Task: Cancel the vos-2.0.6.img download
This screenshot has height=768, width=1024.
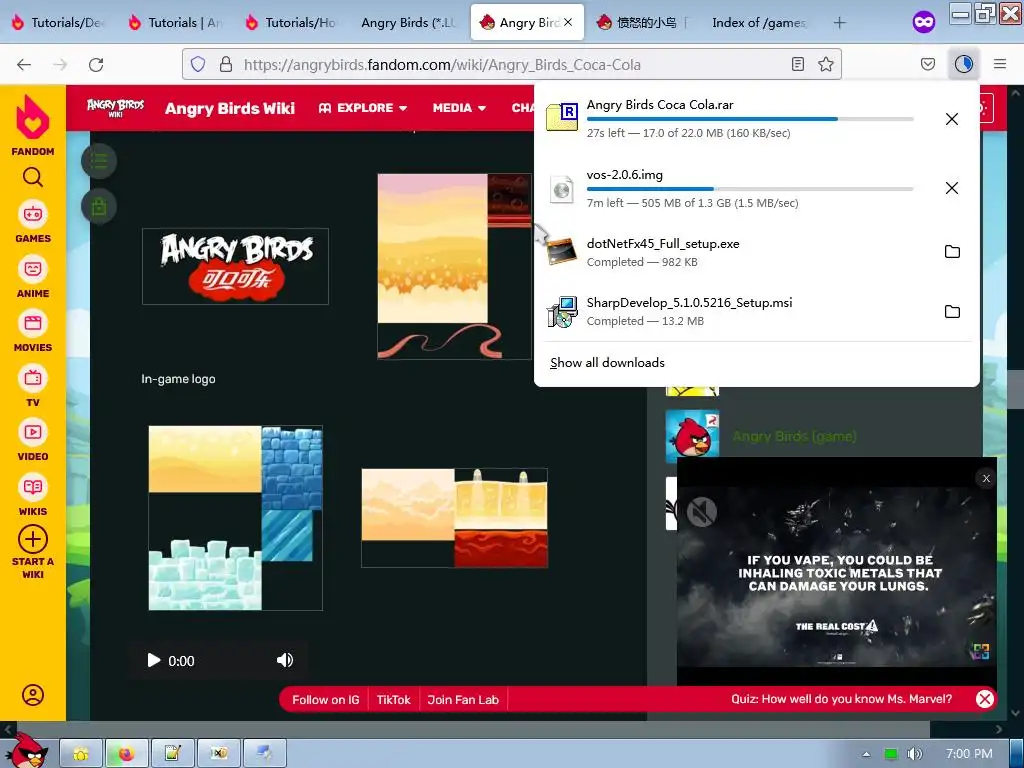Action: 952,188
